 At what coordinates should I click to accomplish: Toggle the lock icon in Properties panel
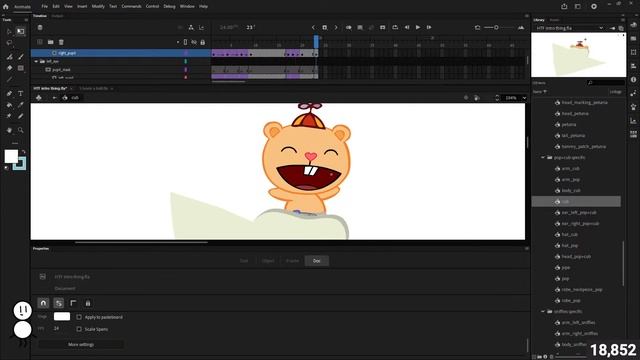click(x=88, y=303)
